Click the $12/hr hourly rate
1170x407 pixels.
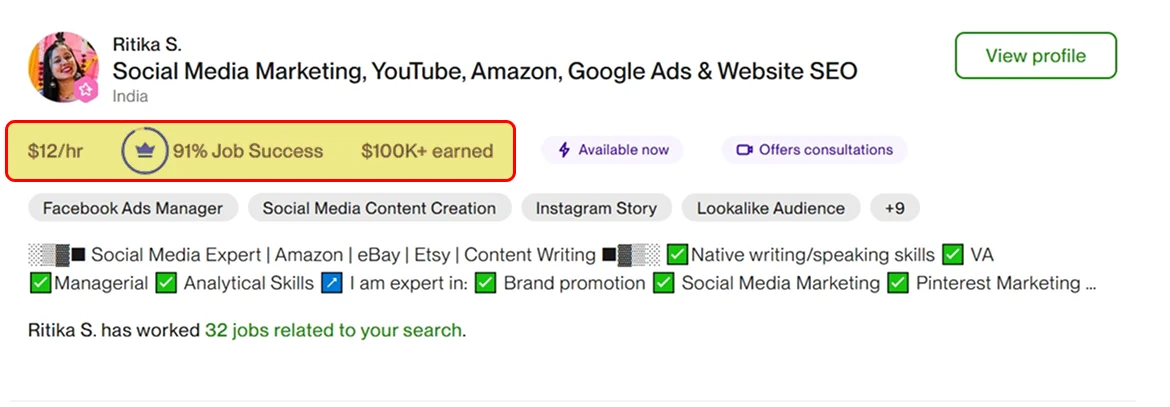(55, 151)
